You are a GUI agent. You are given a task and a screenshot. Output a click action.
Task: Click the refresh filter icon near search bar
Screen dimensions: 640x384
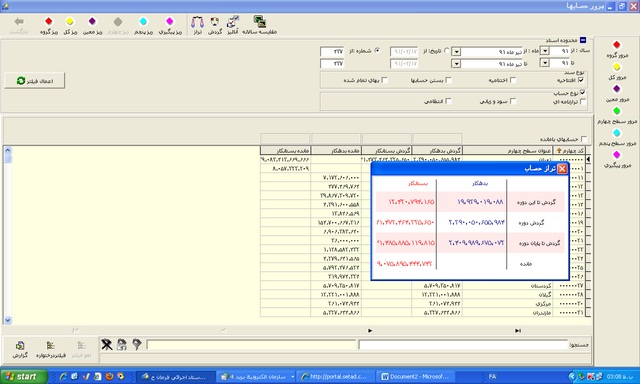click(x=122, y=345)
